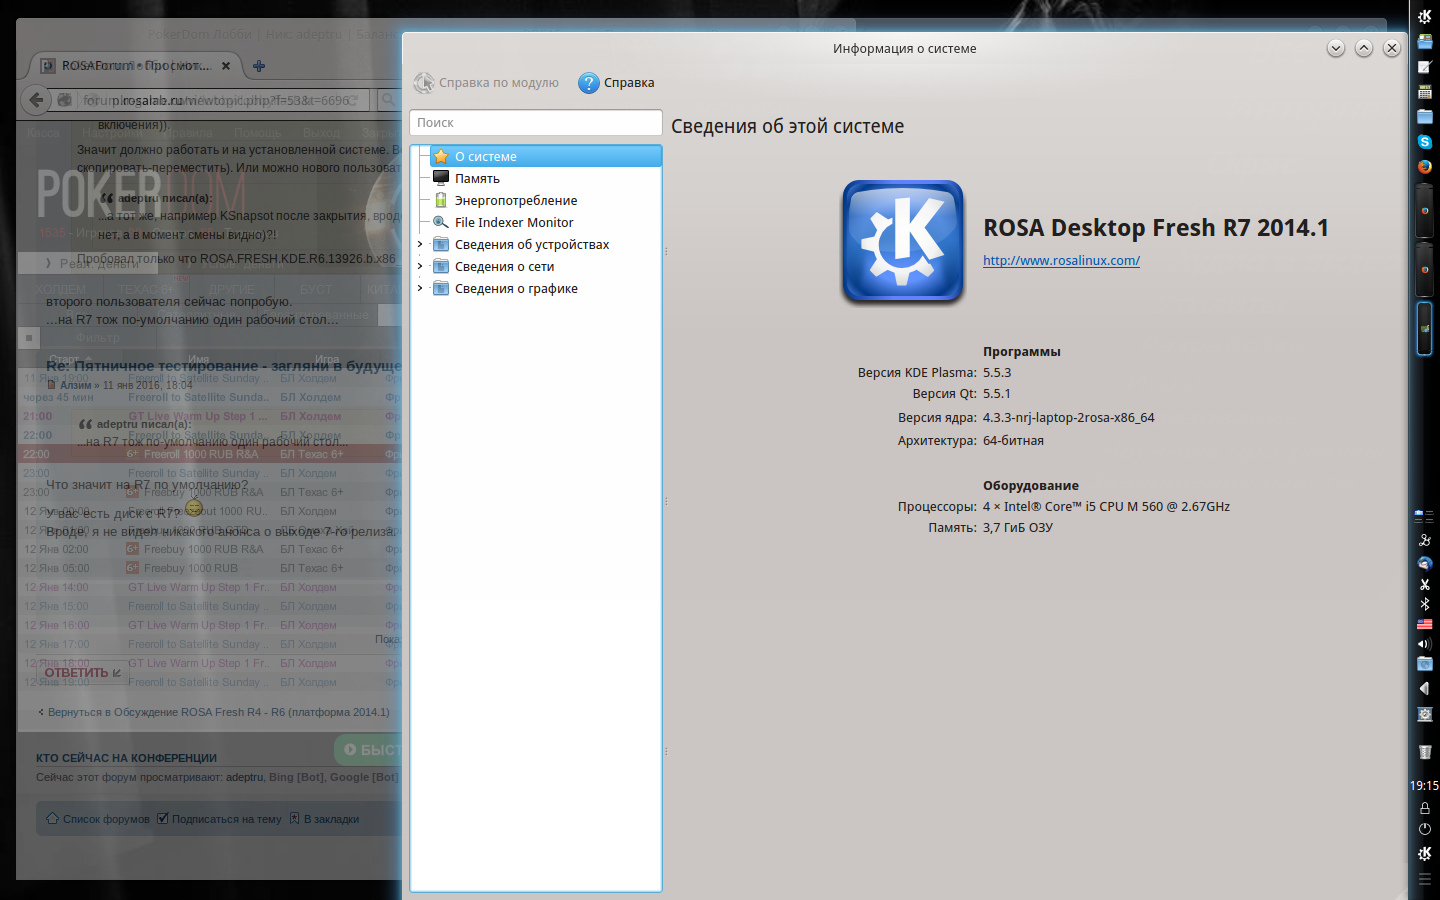Close the 'Информация о системе' window
1440x900 pixels.
[1392, 48]
